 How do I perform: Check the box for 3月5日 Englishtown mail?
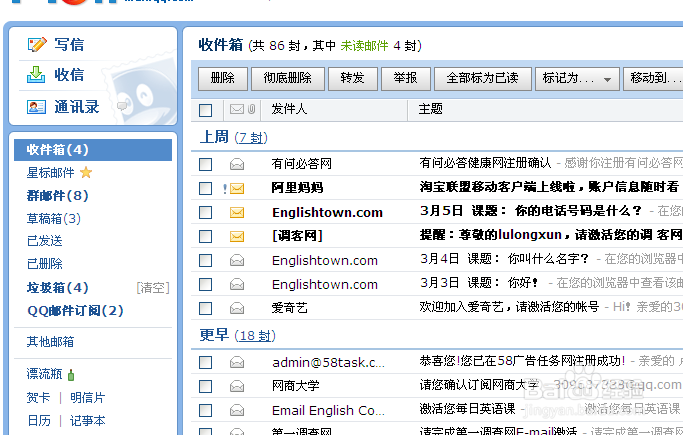click(x=206, y=212)
